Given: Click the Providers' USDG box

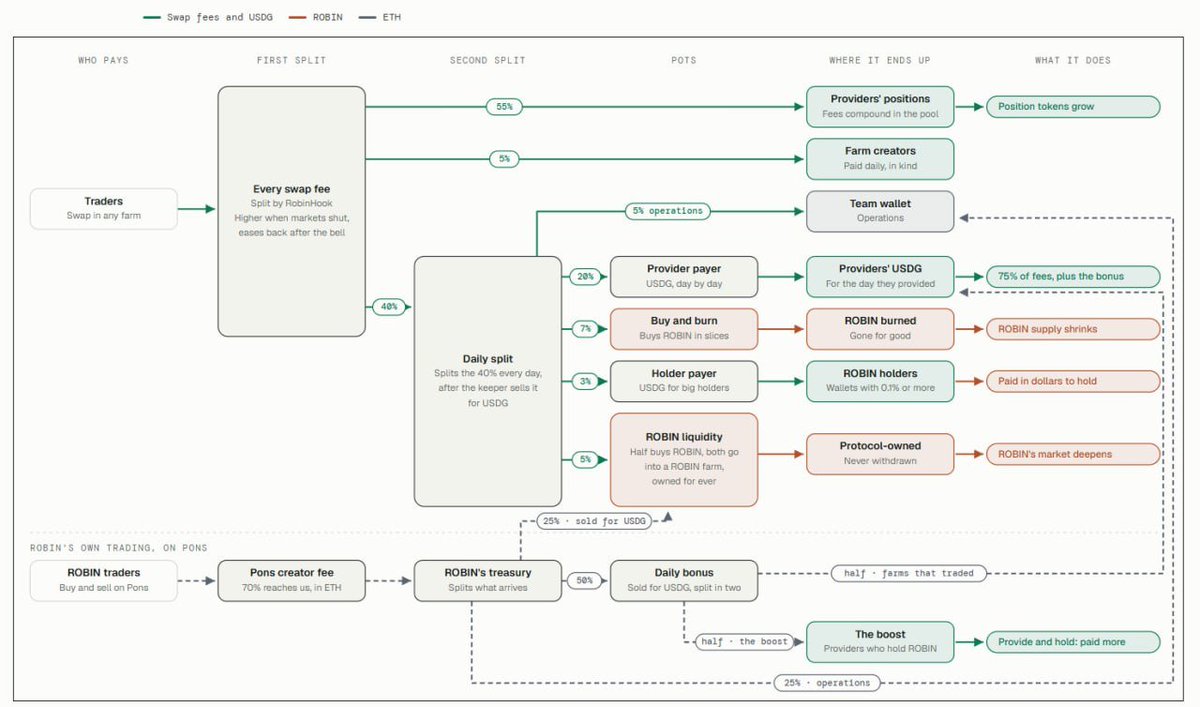Looking at the screenshot, I should pos(880,276).
